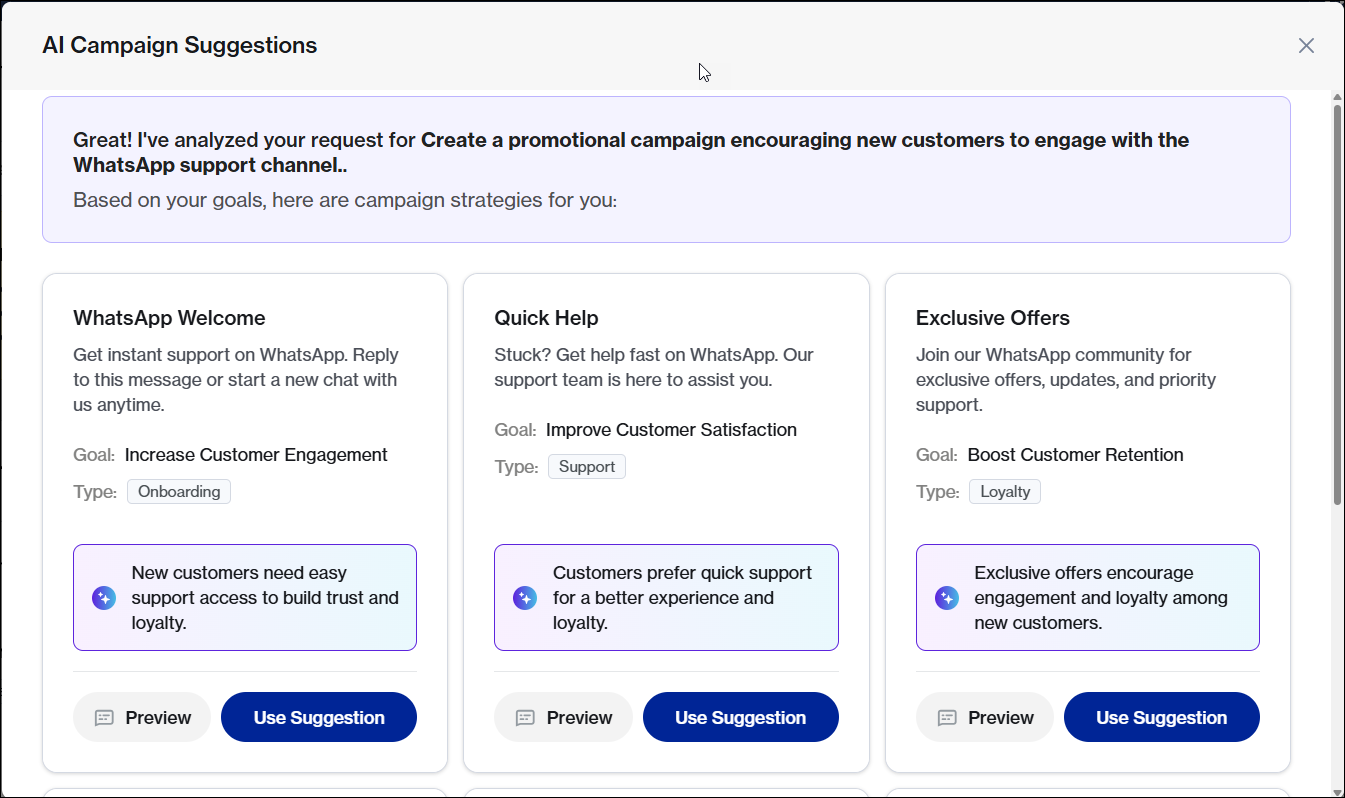Click the Preview message icon for Exclusive Offers
Screen dimensions: 1345x798
coord(947,718)
